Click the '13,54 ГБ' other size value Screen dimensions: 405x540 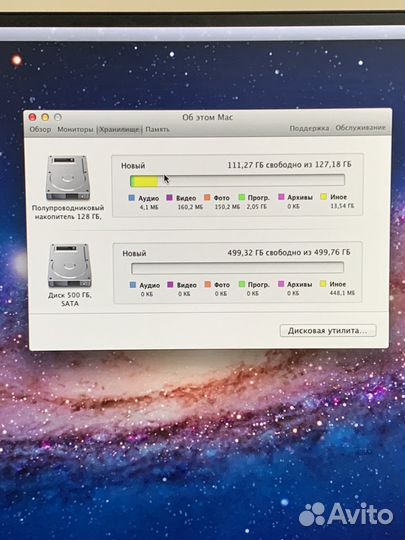[x=342, y=206]
